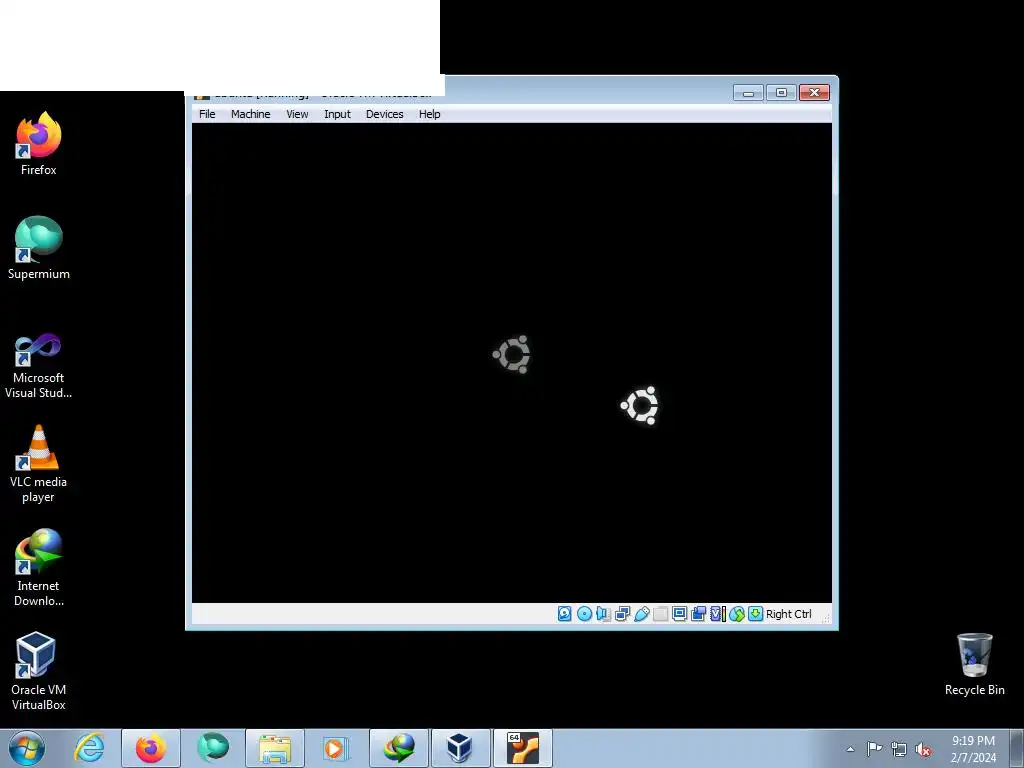Screen dimensions: 1024x768
Task: Click the recording status icon
Action: click(x=698, y=614)
